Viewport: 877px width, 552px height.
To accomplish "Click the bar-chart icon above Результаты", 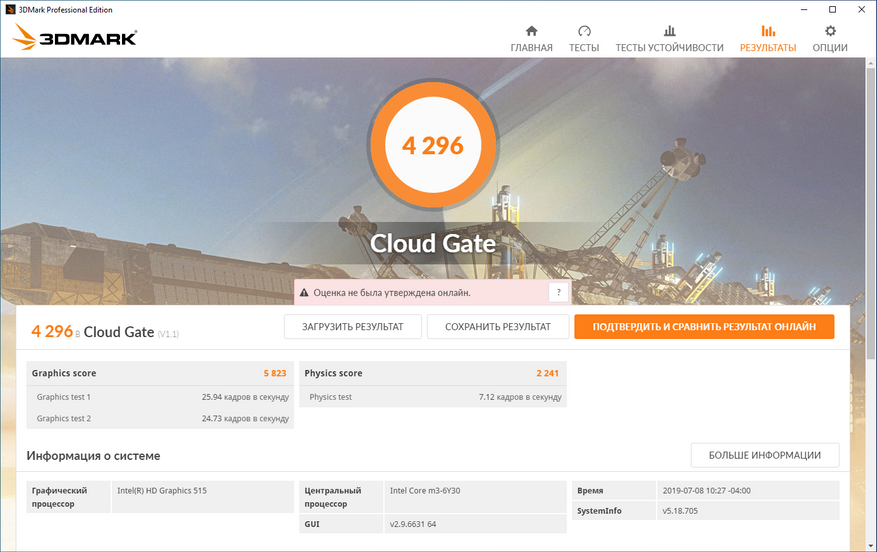I will [x=768, y=31].
